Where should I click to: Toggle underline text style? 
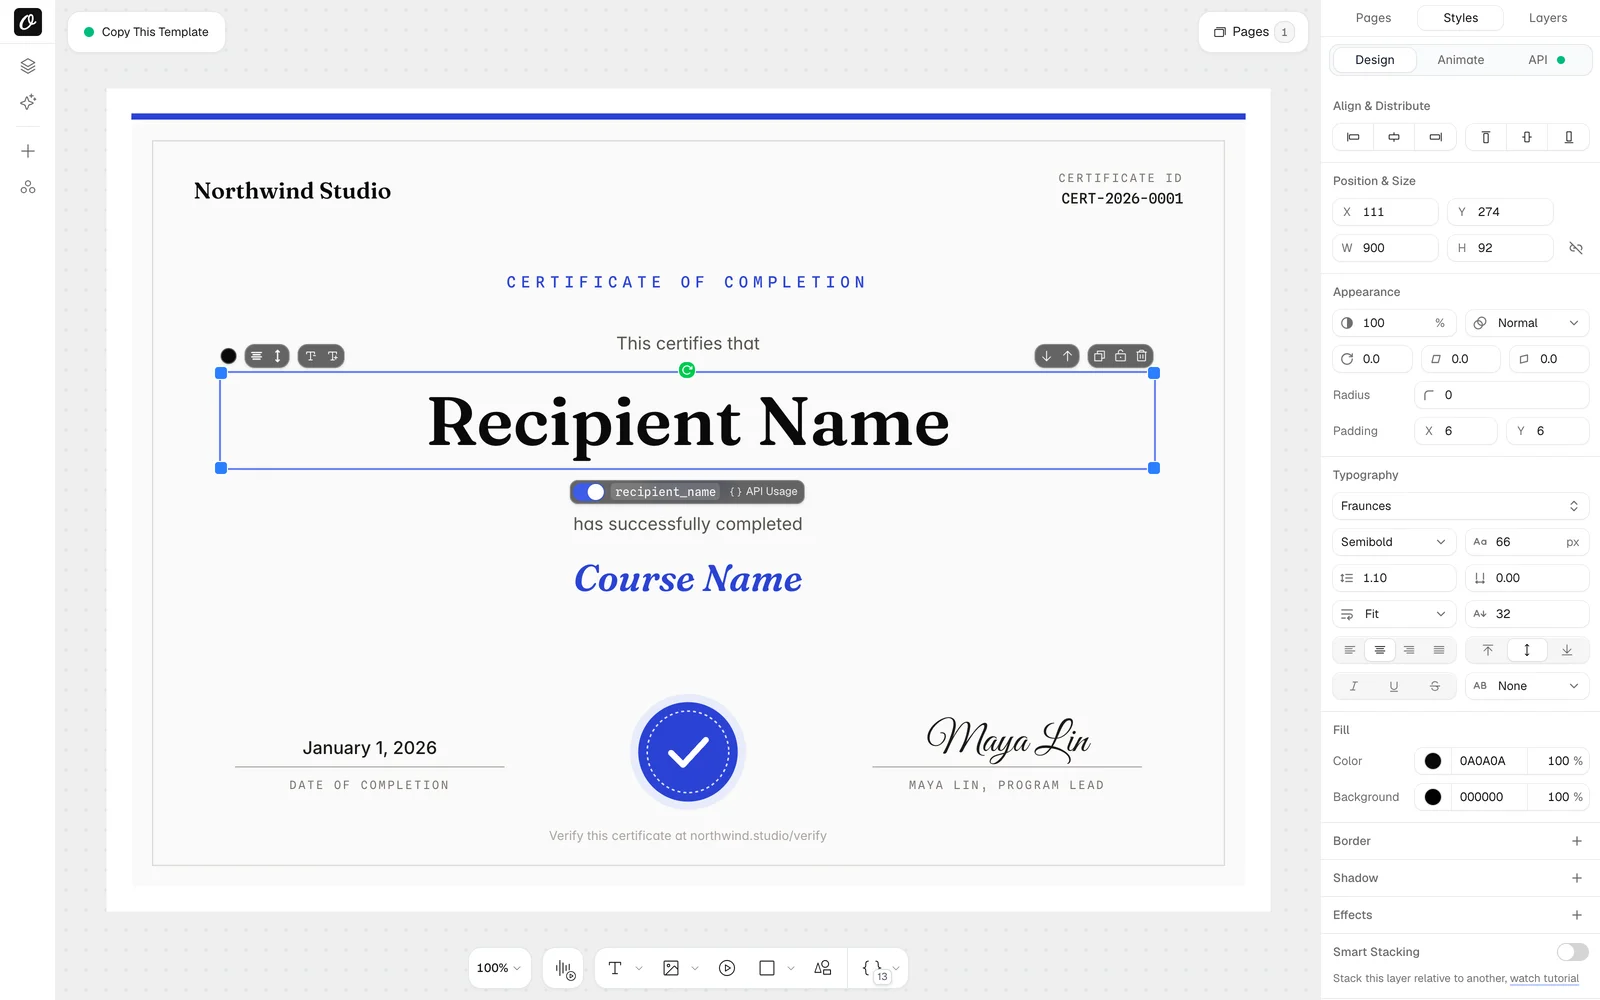(x=1394, y=686)
